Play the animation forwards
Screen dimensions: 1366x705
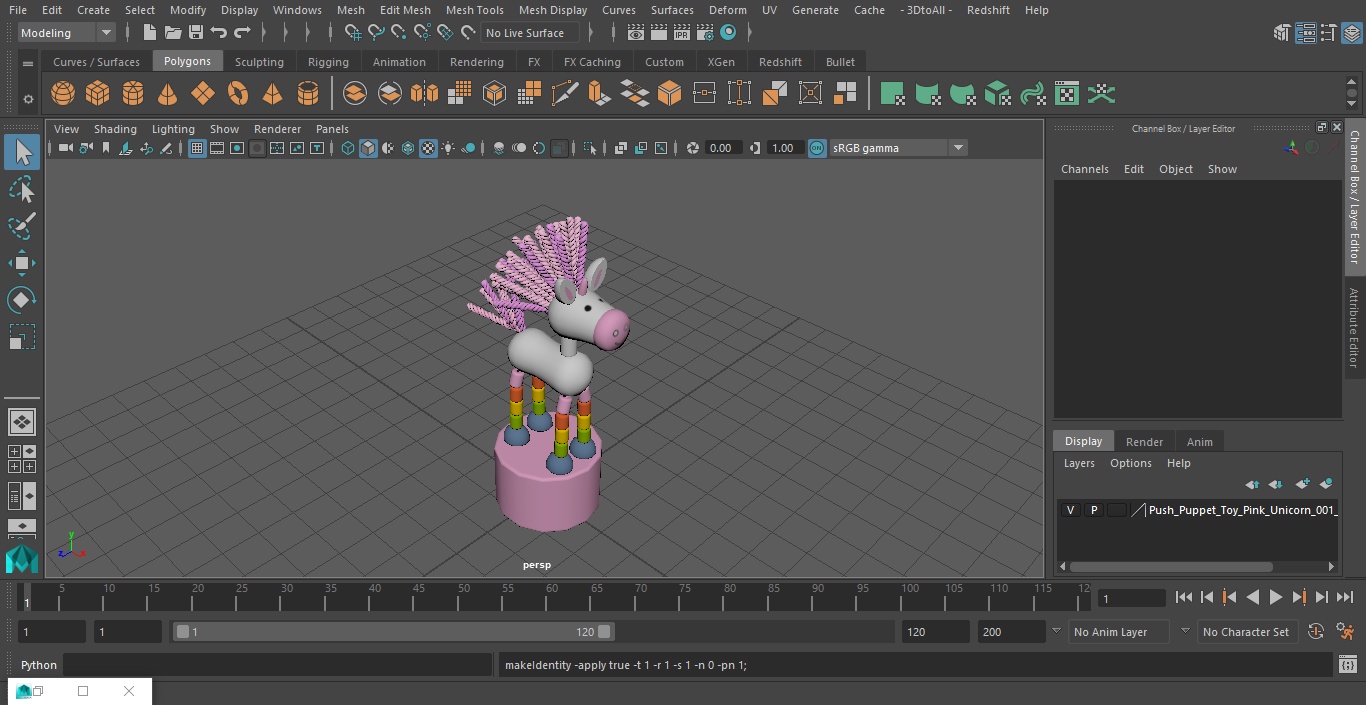pos(1276,597)
